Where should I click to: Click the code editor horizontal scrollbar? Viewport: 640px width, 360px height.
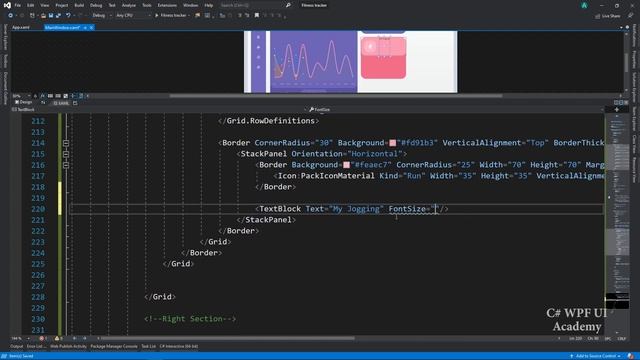pos(228,338)
